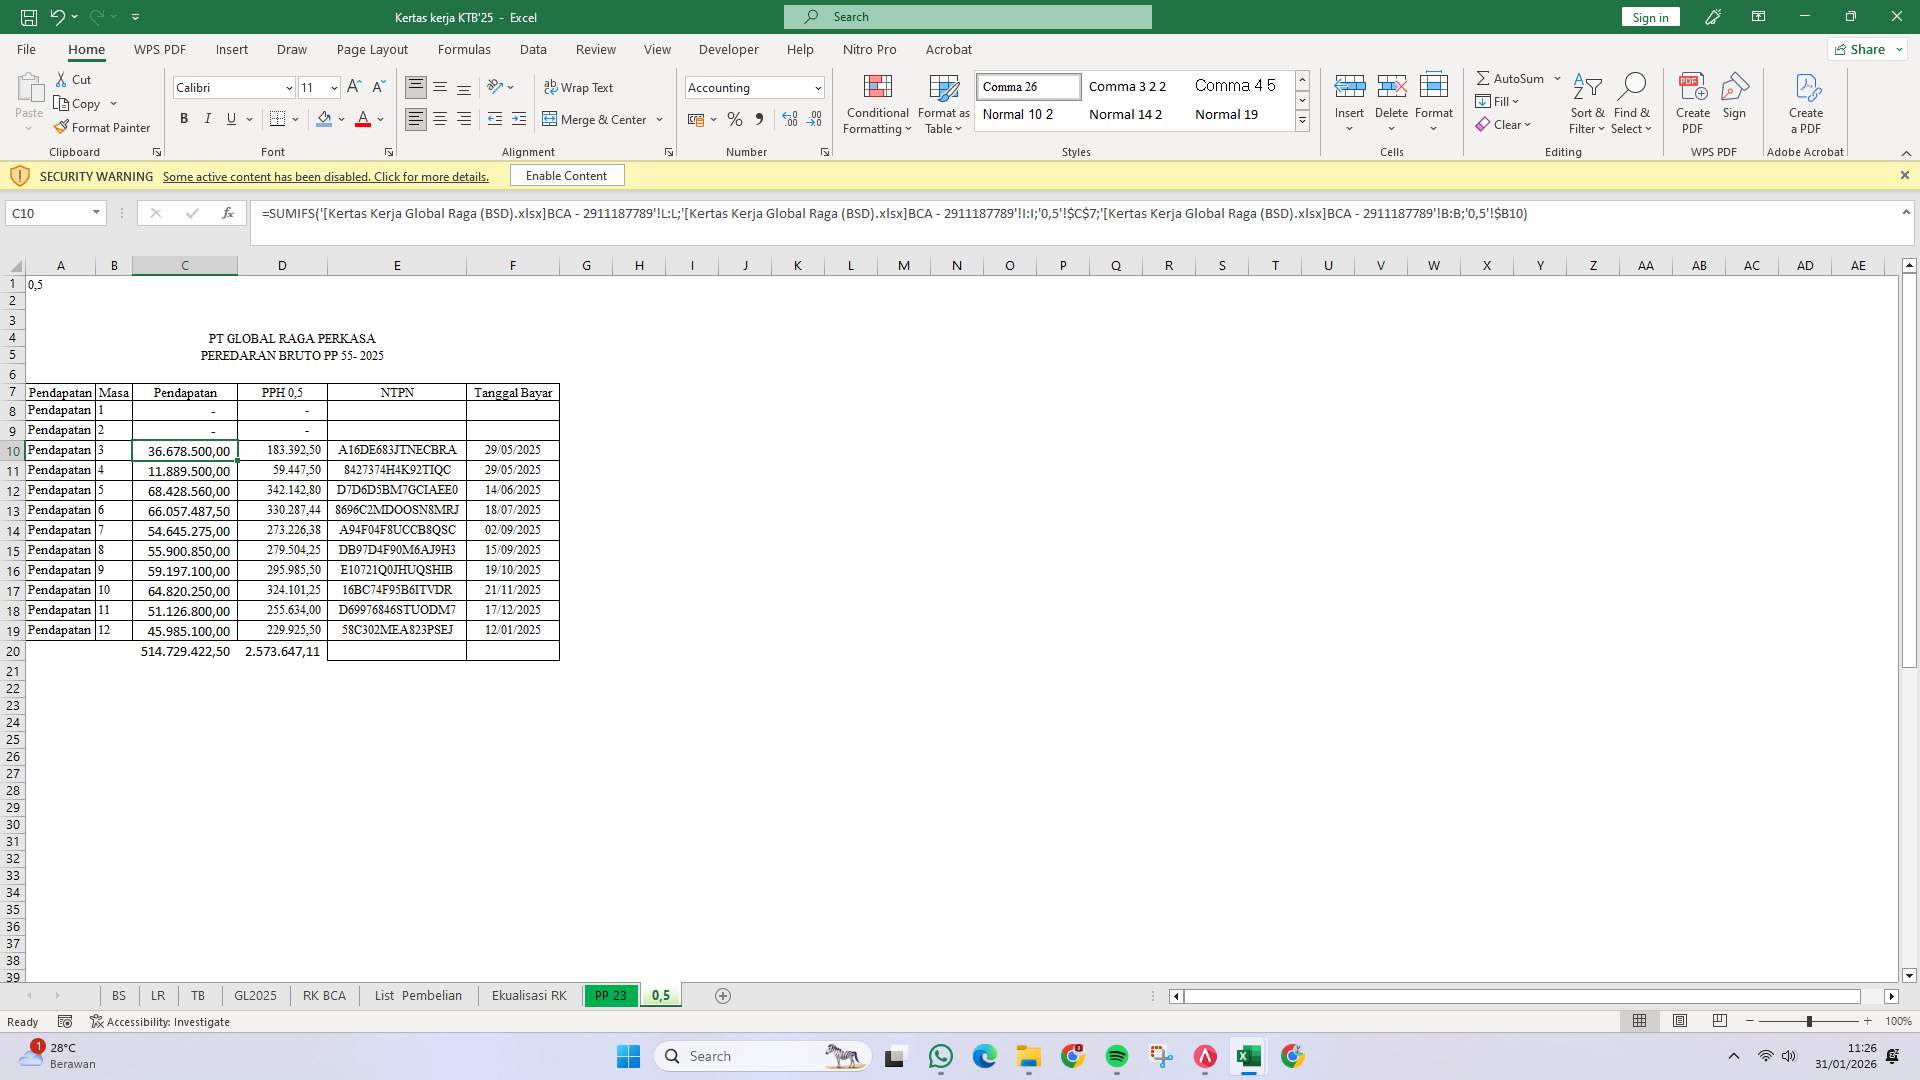
Task: Click the Enable Content button
Action: tap(566, 175)
